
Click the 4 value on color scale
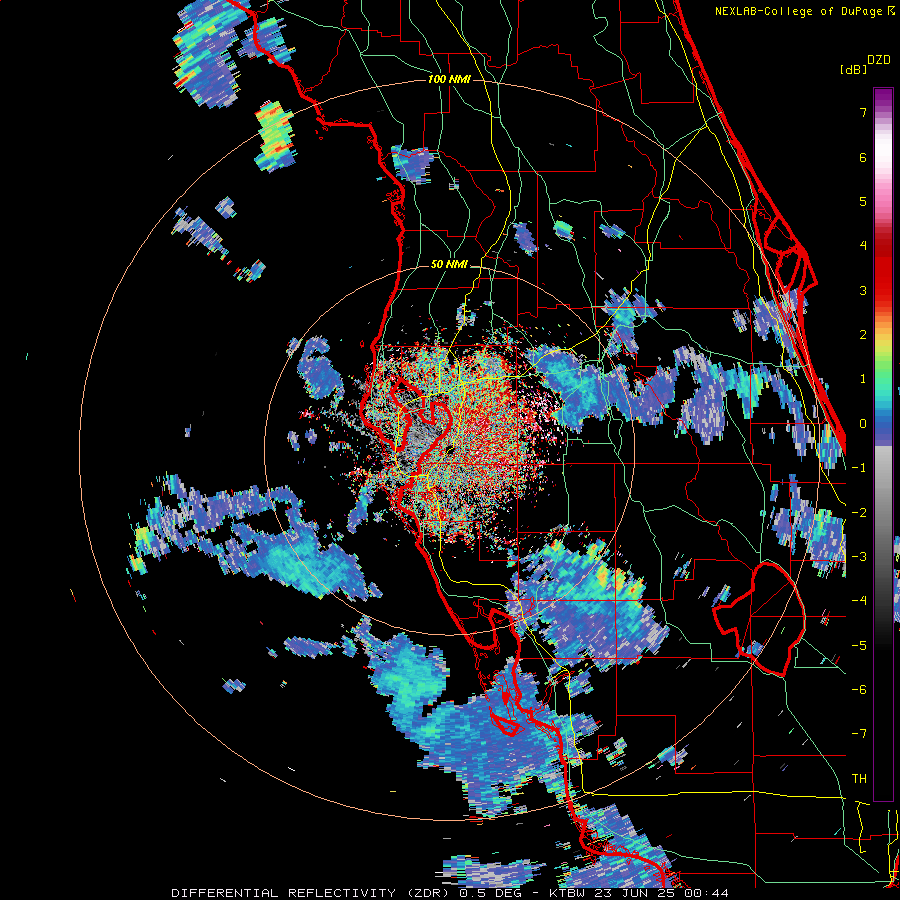(x=863, y=246)
